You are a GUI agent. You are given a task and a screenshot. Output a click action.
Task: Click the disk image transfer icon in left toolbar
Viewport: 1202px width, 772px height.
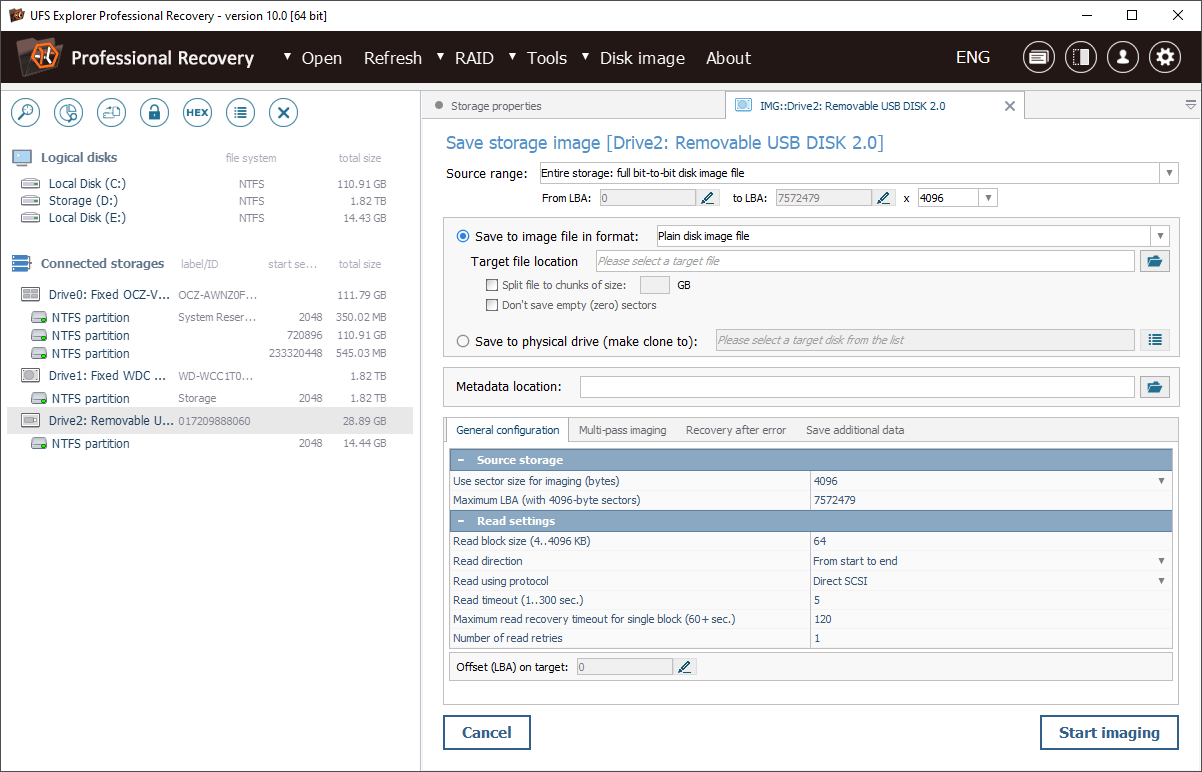[x=111, y=113]
